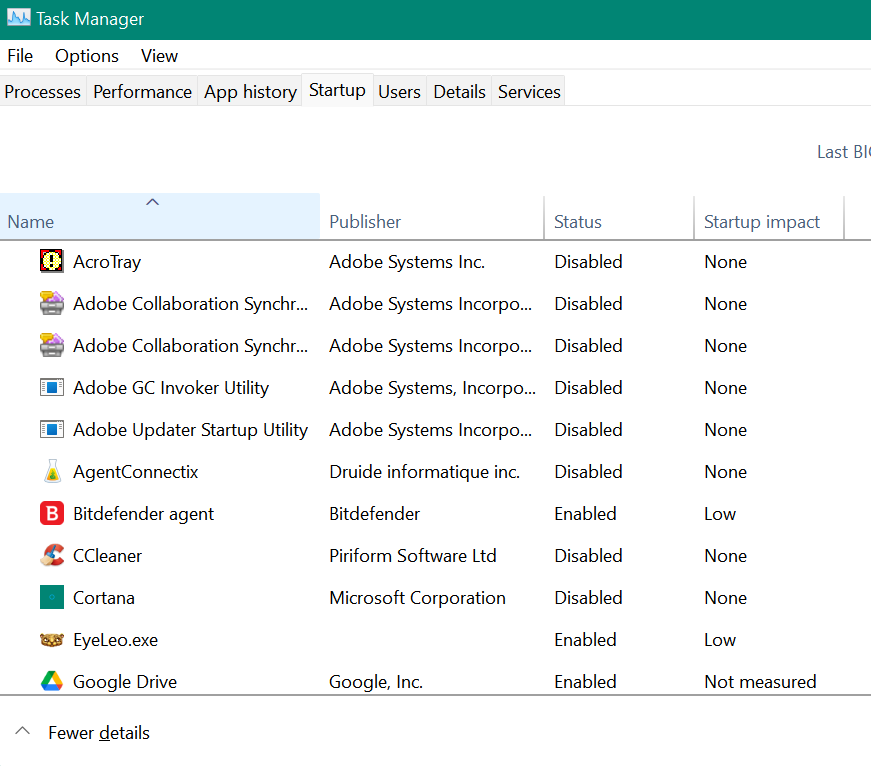Click the 'Not measured' startup impact value

point(760,682)
